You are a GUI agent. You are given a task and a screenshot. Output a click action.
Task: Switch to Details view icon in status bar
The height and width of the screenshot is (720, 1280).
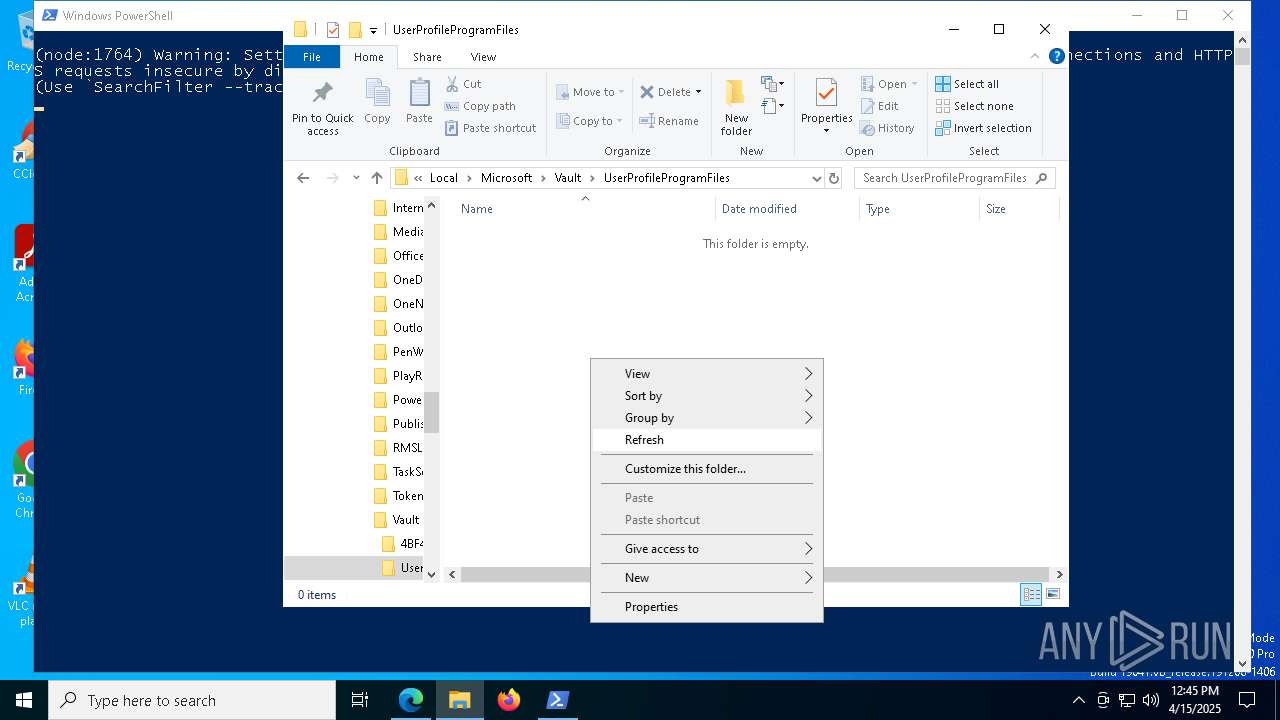click(x=1031, y=595)
